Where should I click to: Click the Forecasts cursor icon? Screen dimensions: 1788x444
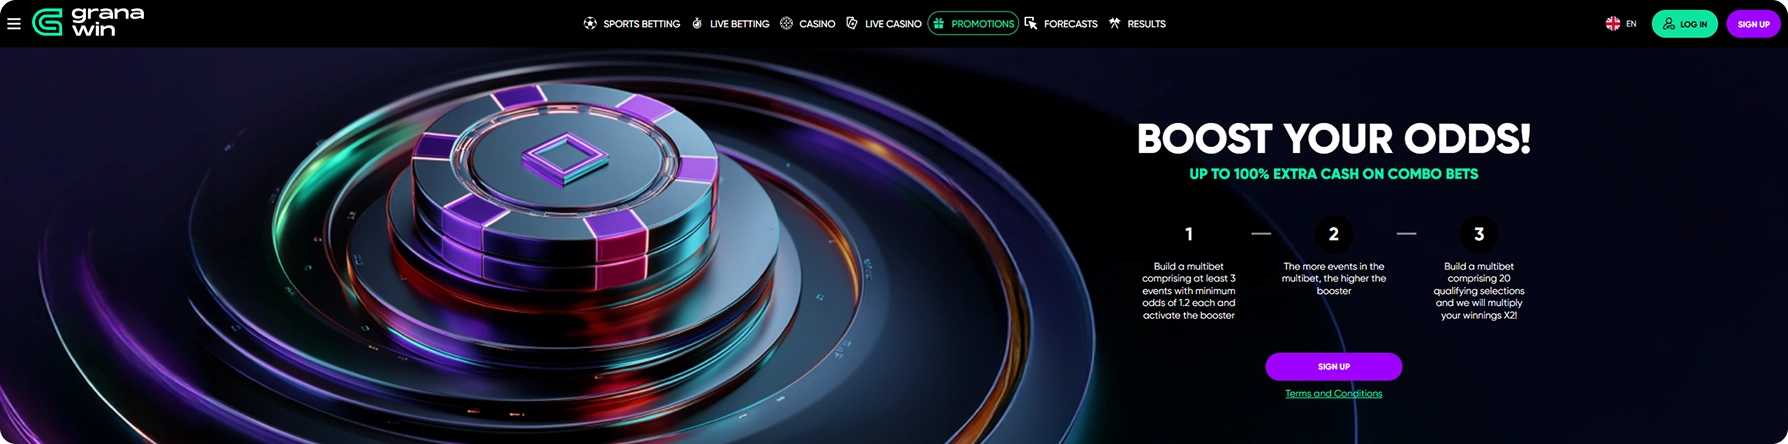(1031, 23)
